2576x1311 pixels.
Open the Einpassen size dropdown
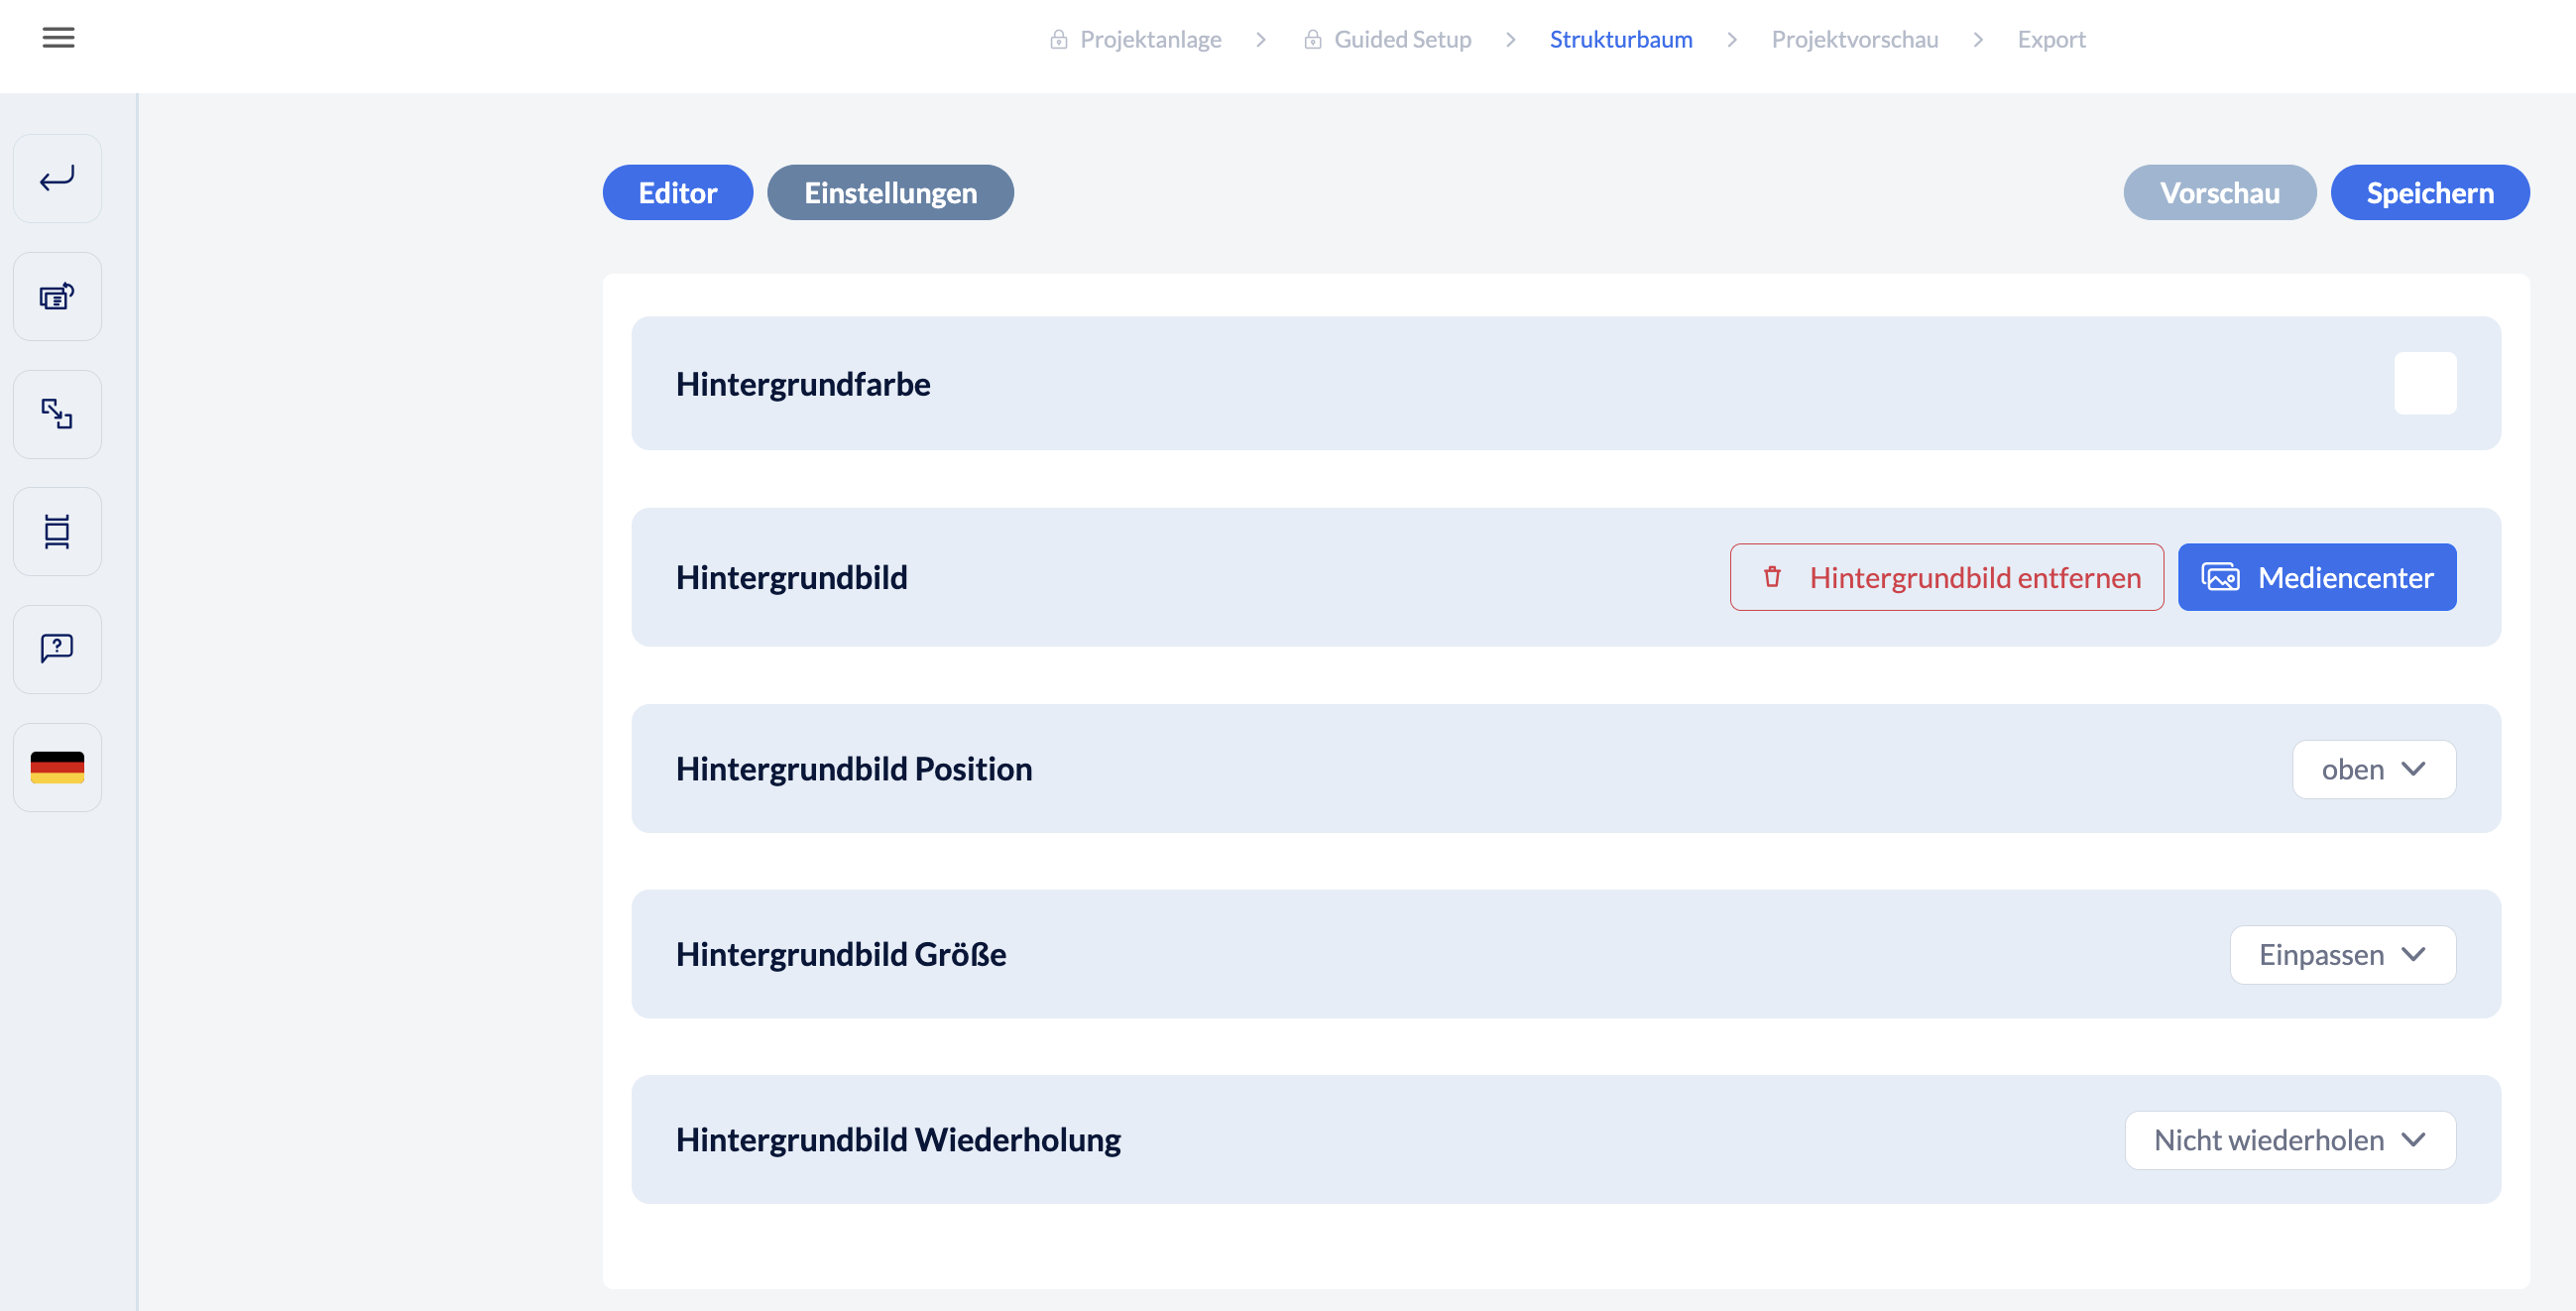pos(2342,954)
